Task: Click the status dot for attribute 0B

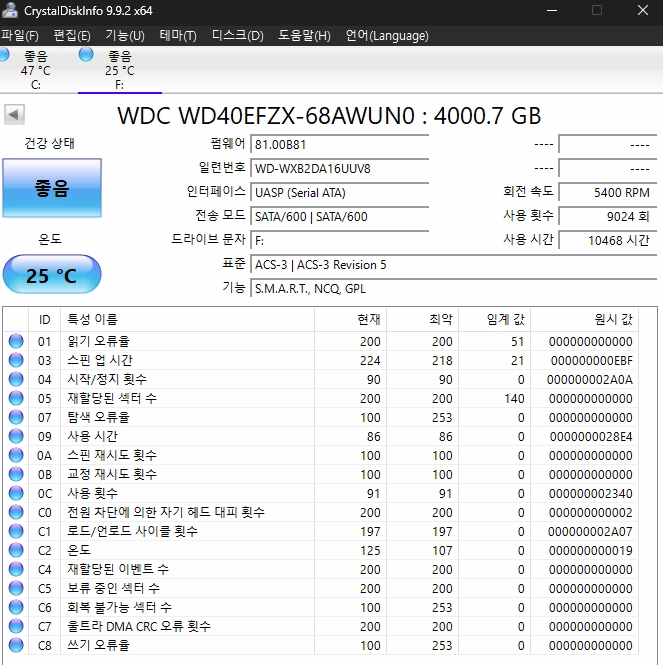Action: [x=16, y=474]
